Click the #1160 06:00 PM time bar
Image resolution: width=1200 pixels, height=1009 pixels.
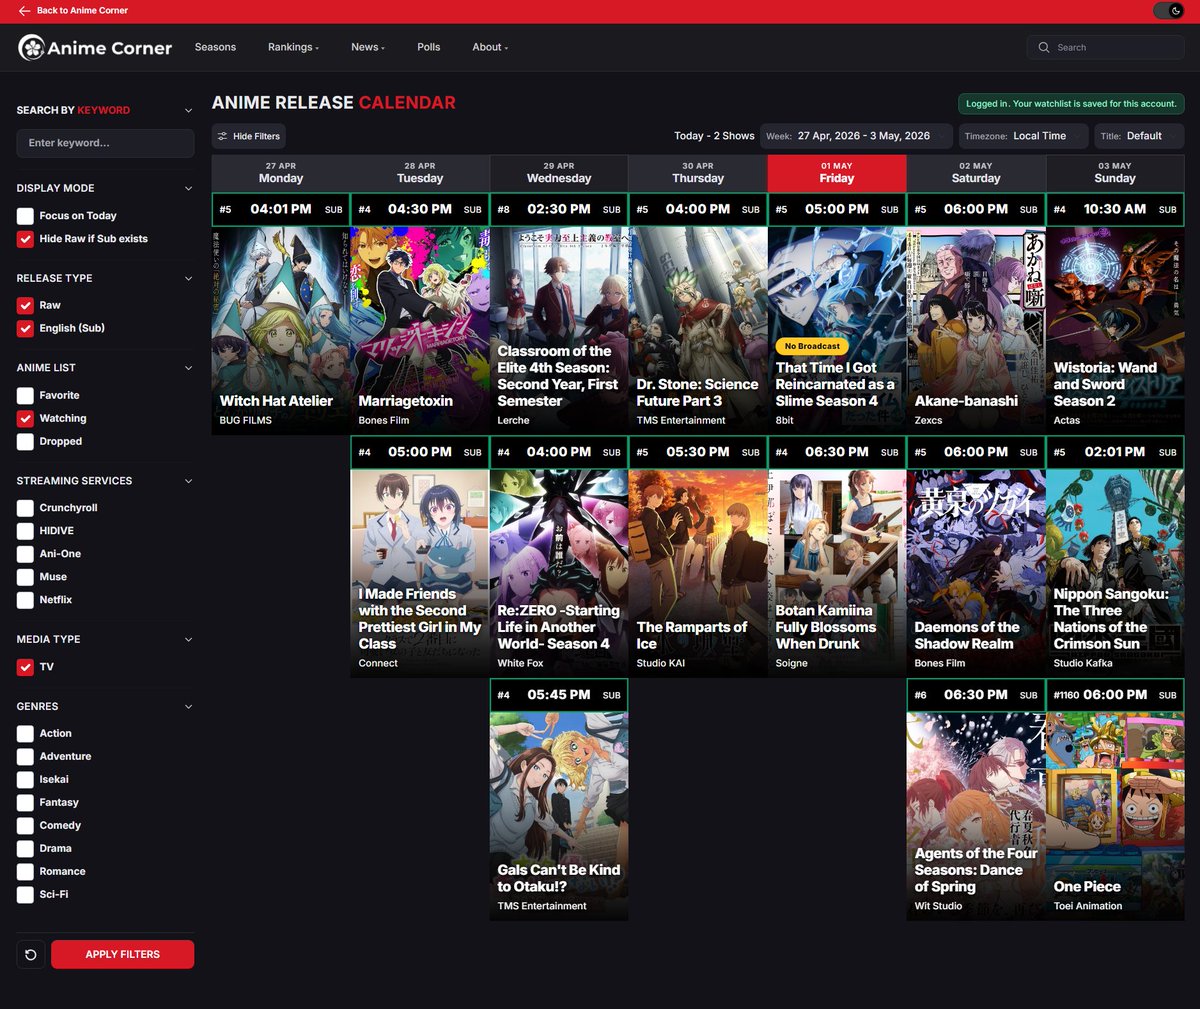click(1115, 695)
